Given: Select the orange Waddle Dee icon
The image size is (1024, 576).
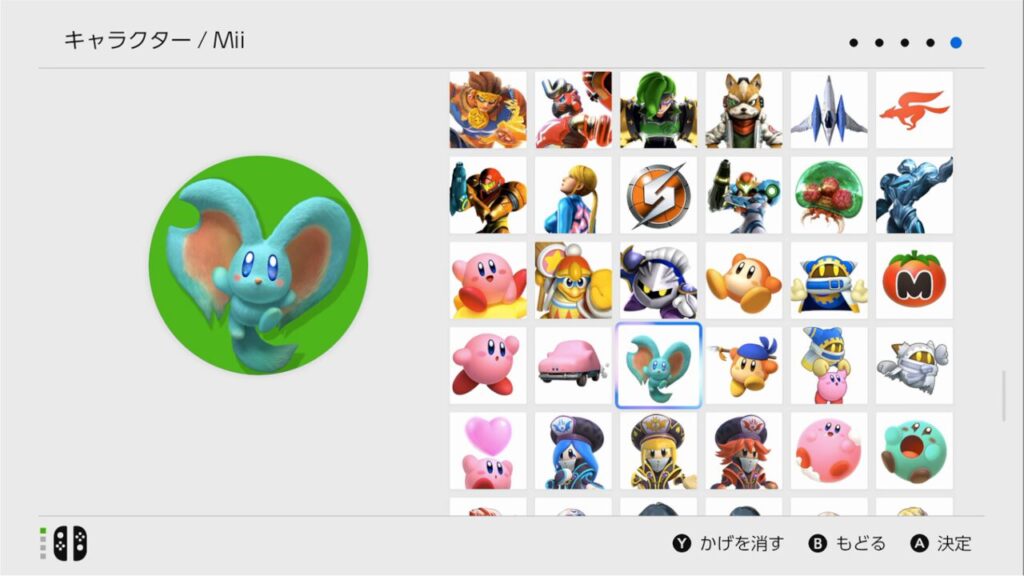Looking at the screenshot, I should pyautogui.click(x=743, y=280).
